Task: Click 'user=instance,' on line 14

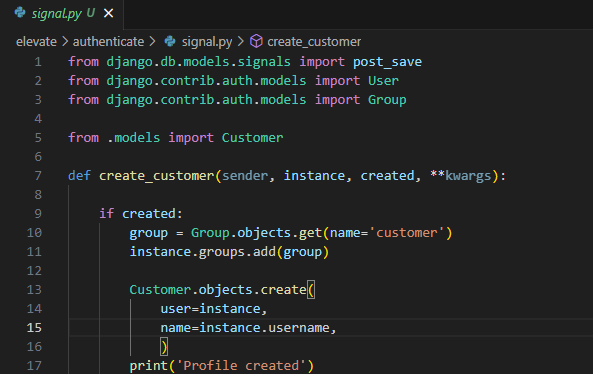Action: click(214, 309)
